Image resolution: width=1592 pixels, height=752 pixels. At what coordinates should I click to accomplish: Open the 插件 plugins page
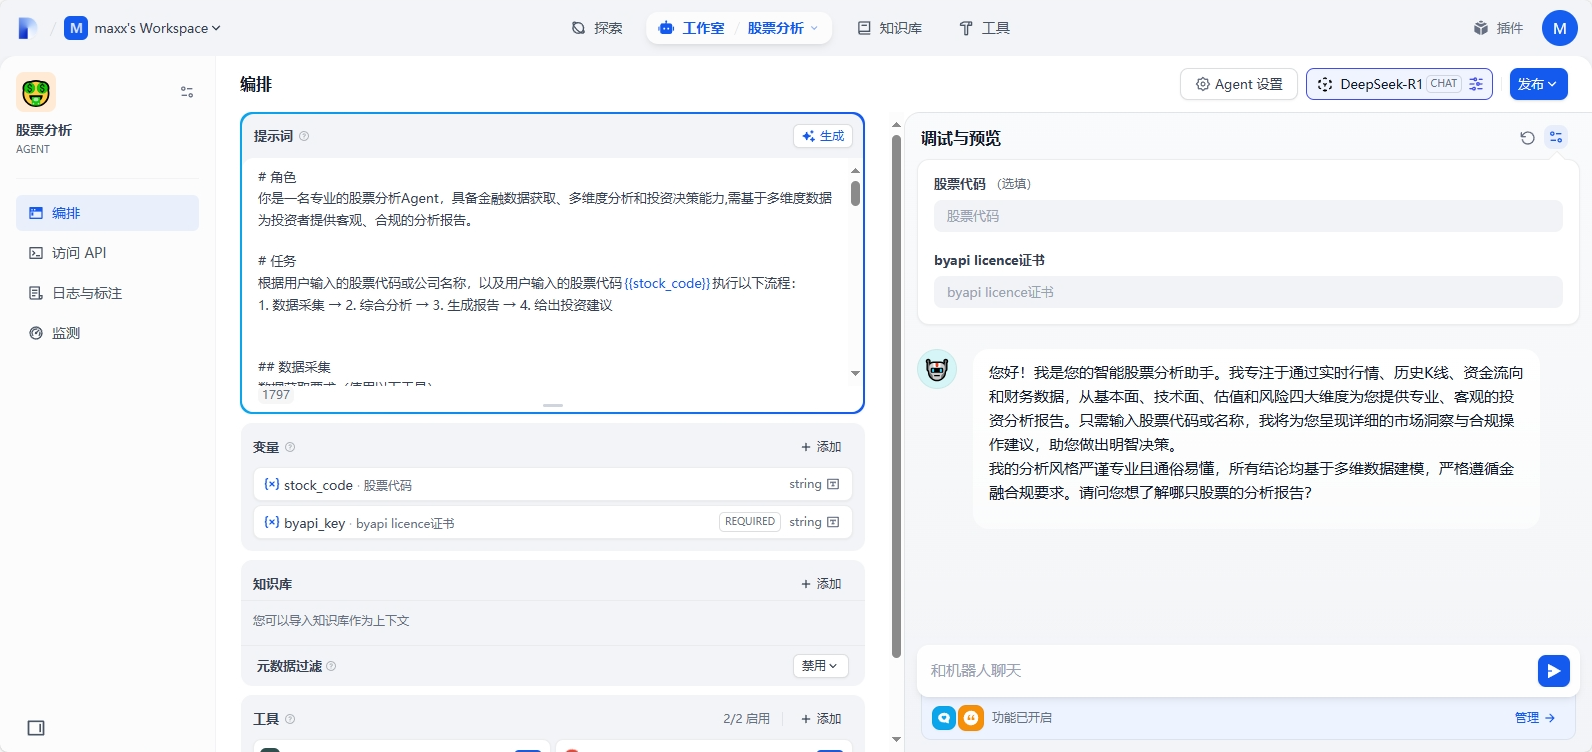pyautogui.click(x=1498, y=28)
